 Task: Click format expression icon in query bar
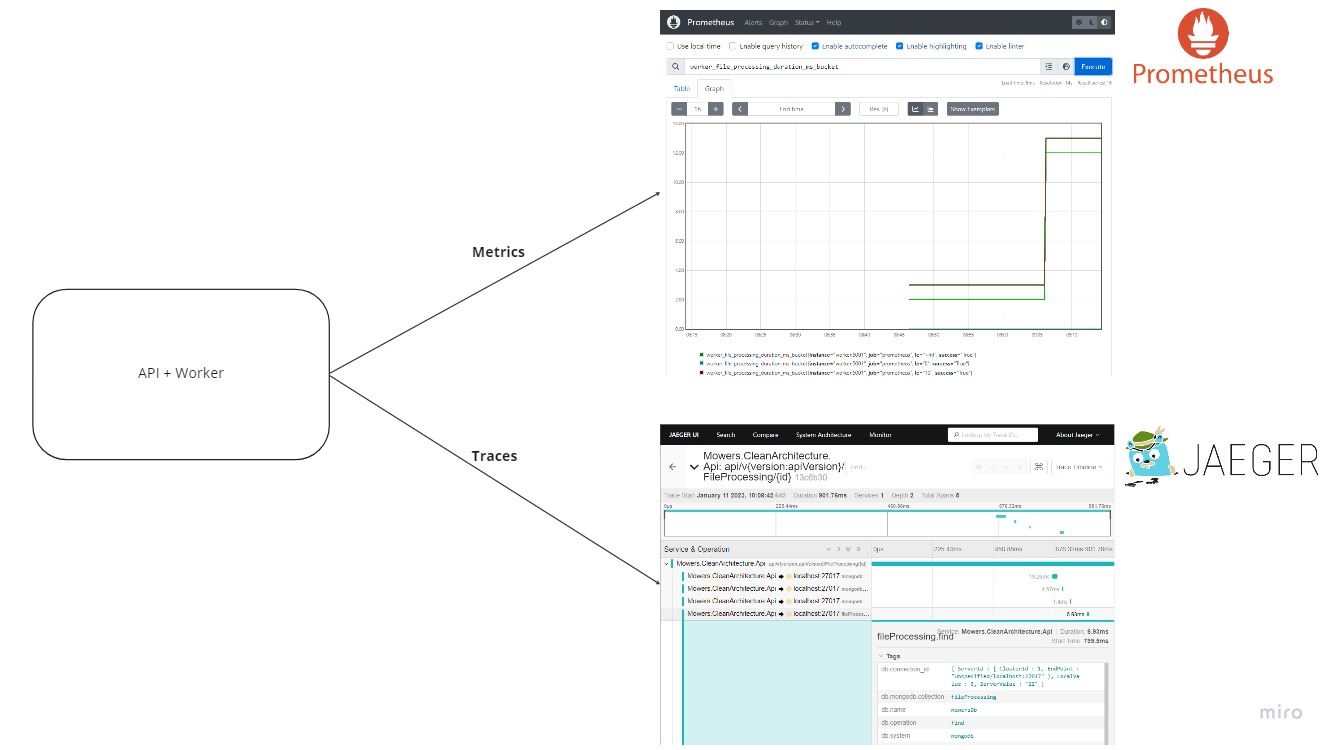click(x=1048, y=66)
